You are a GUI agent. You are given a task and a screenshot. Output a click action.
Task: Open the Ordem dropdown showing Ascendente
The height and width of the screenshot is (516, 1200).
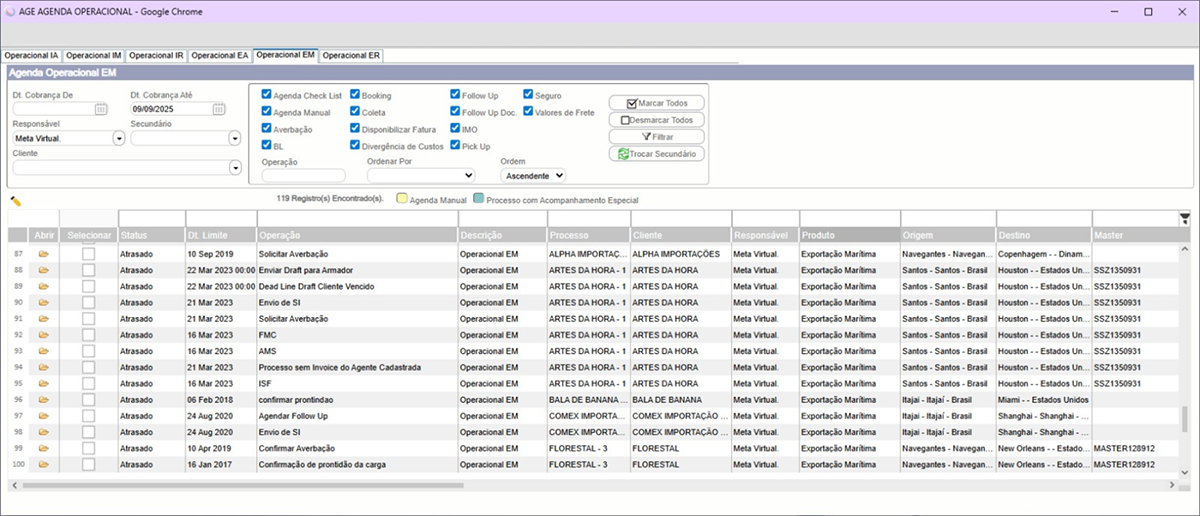pyautogui.click(x=533, y=175)
